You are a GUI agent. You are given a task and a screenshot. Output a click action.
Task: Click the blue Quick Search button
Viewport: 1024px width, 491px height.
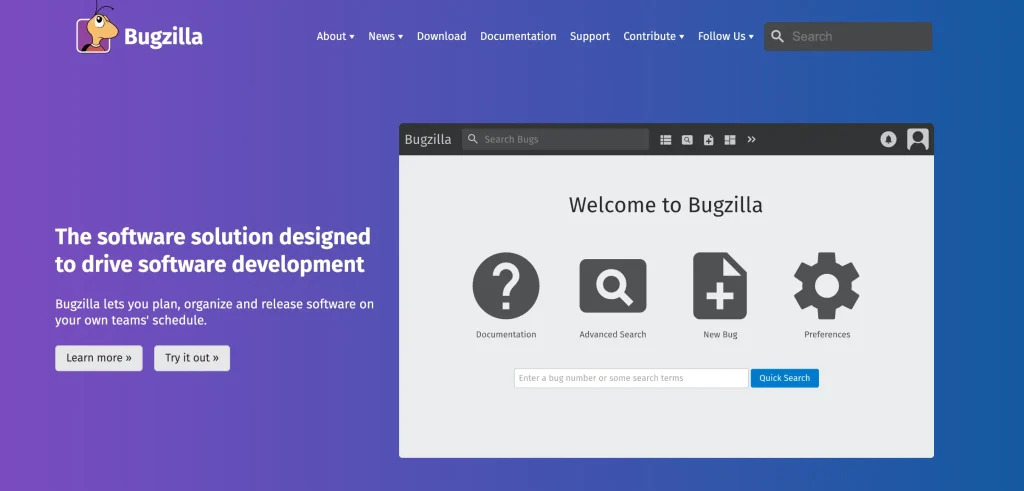784,378
